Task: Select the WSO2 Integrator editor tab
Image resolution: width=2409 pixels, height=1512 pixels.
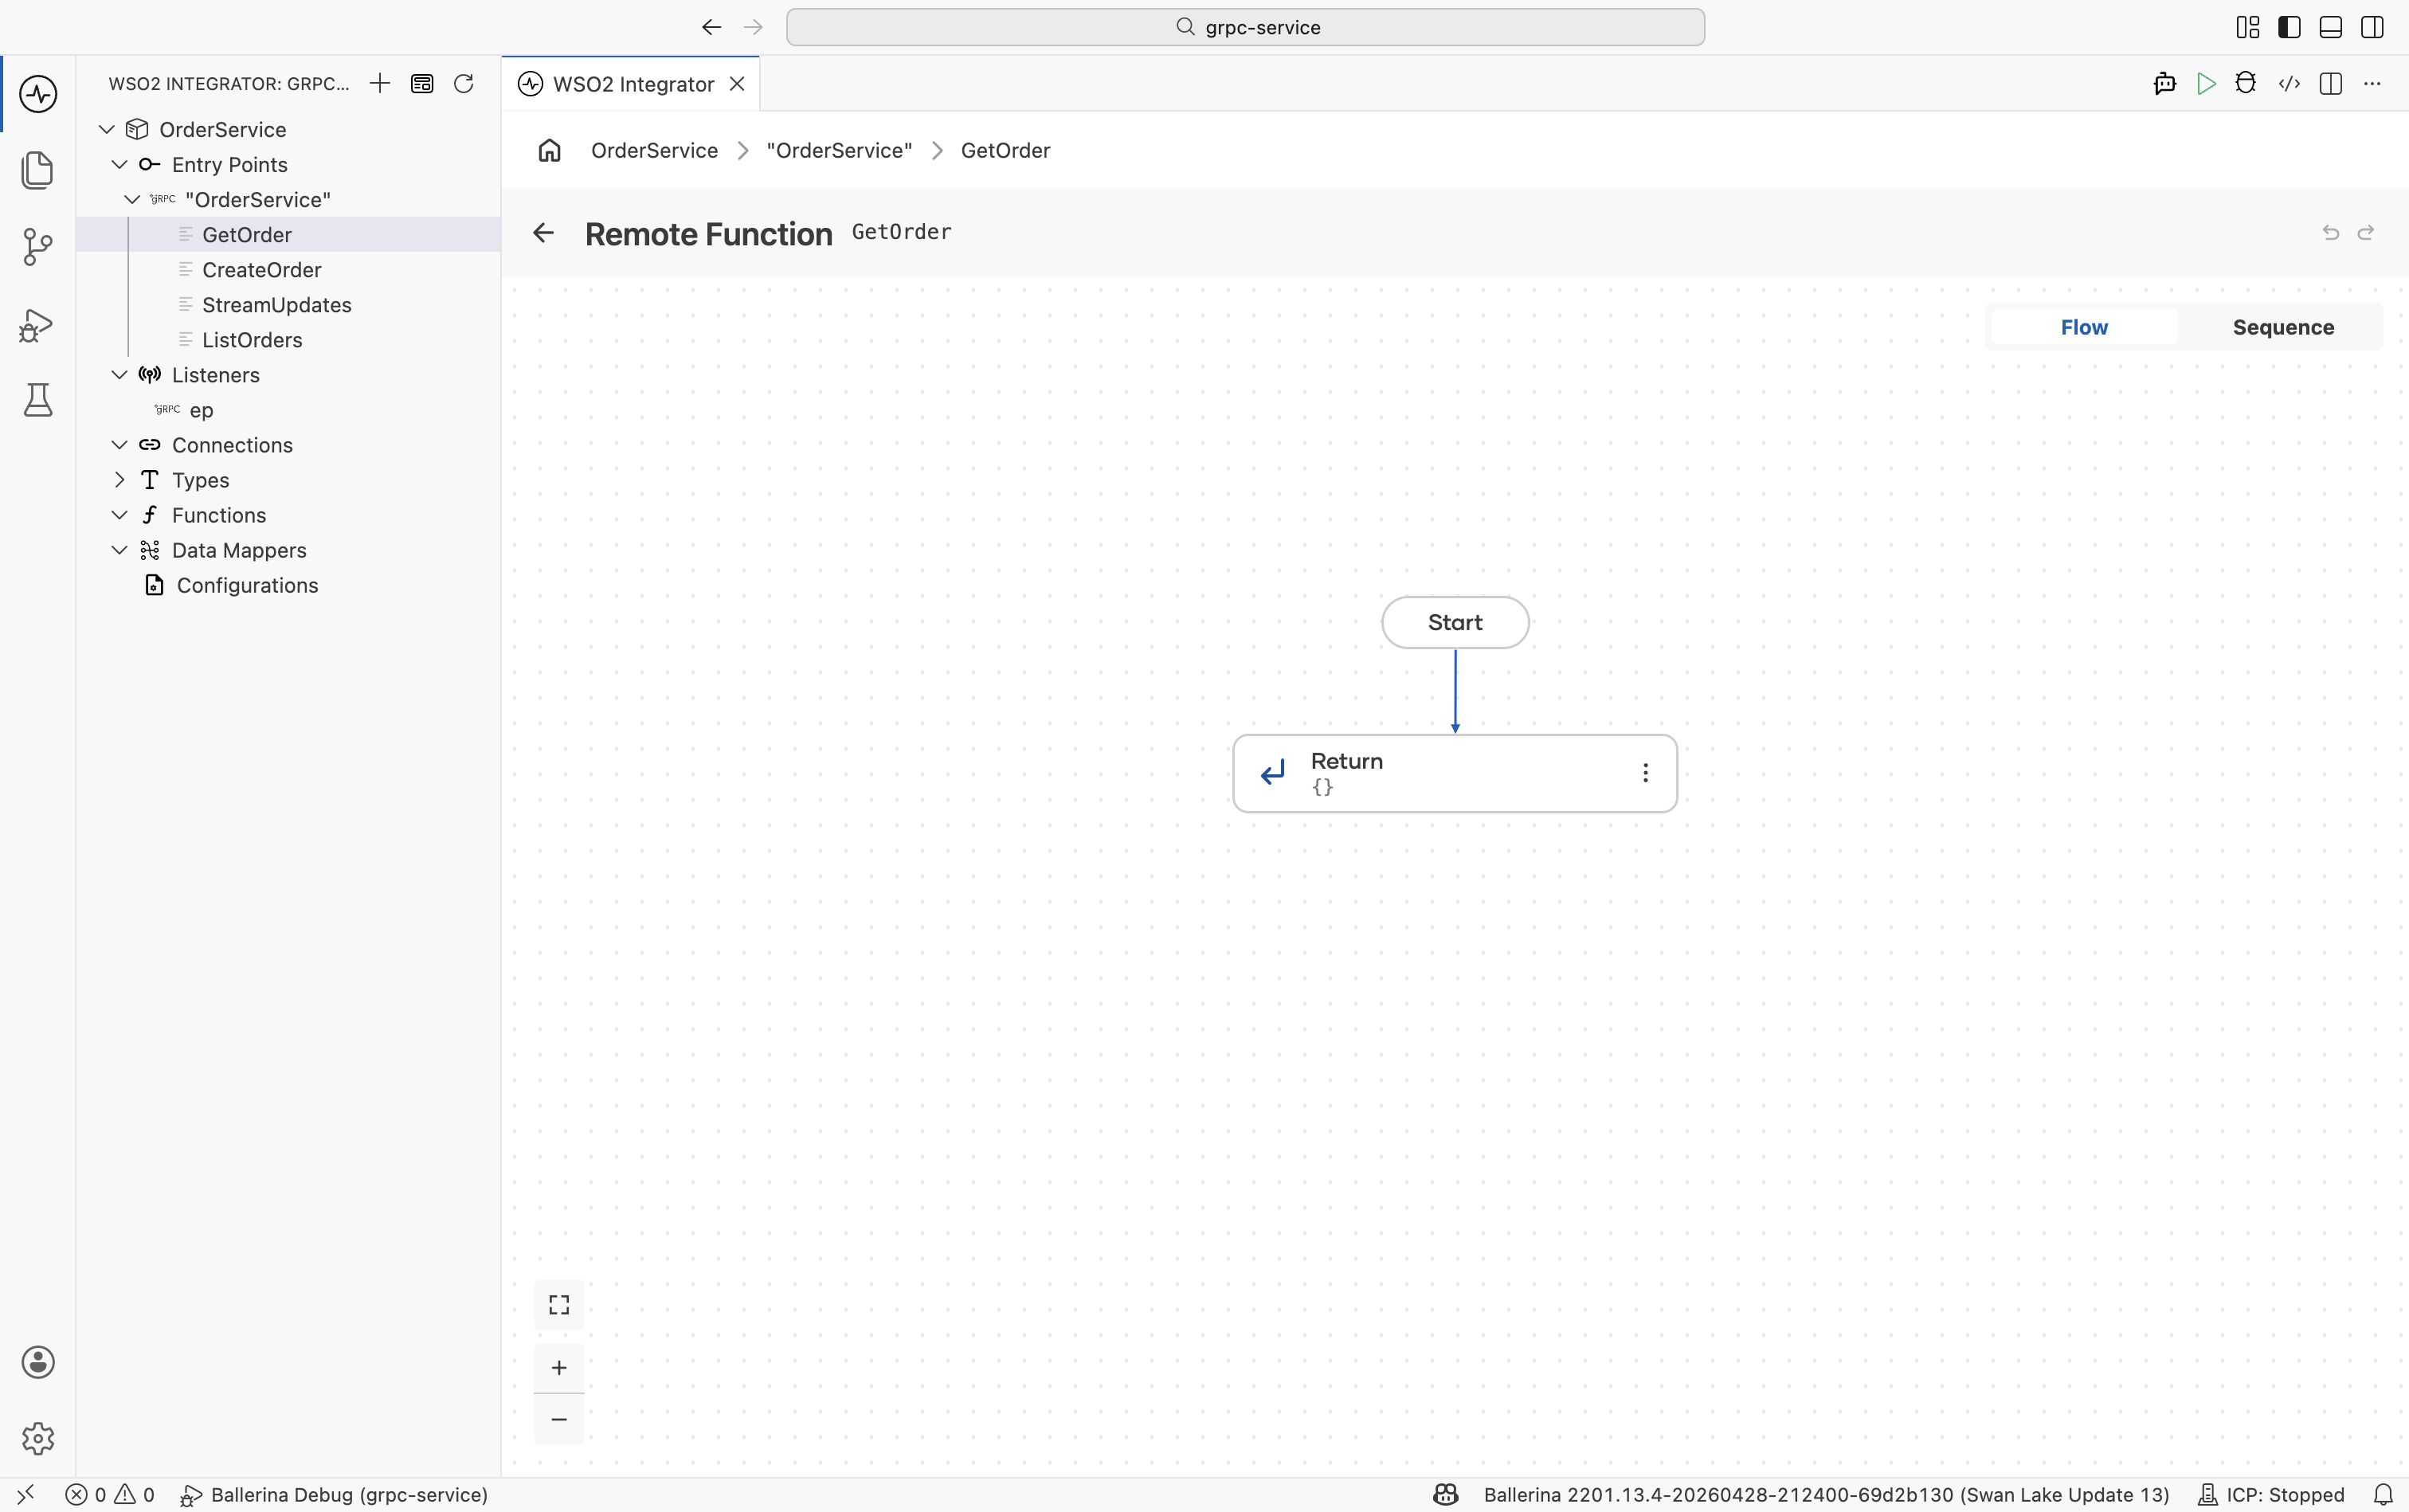Action: pos(632,84)
